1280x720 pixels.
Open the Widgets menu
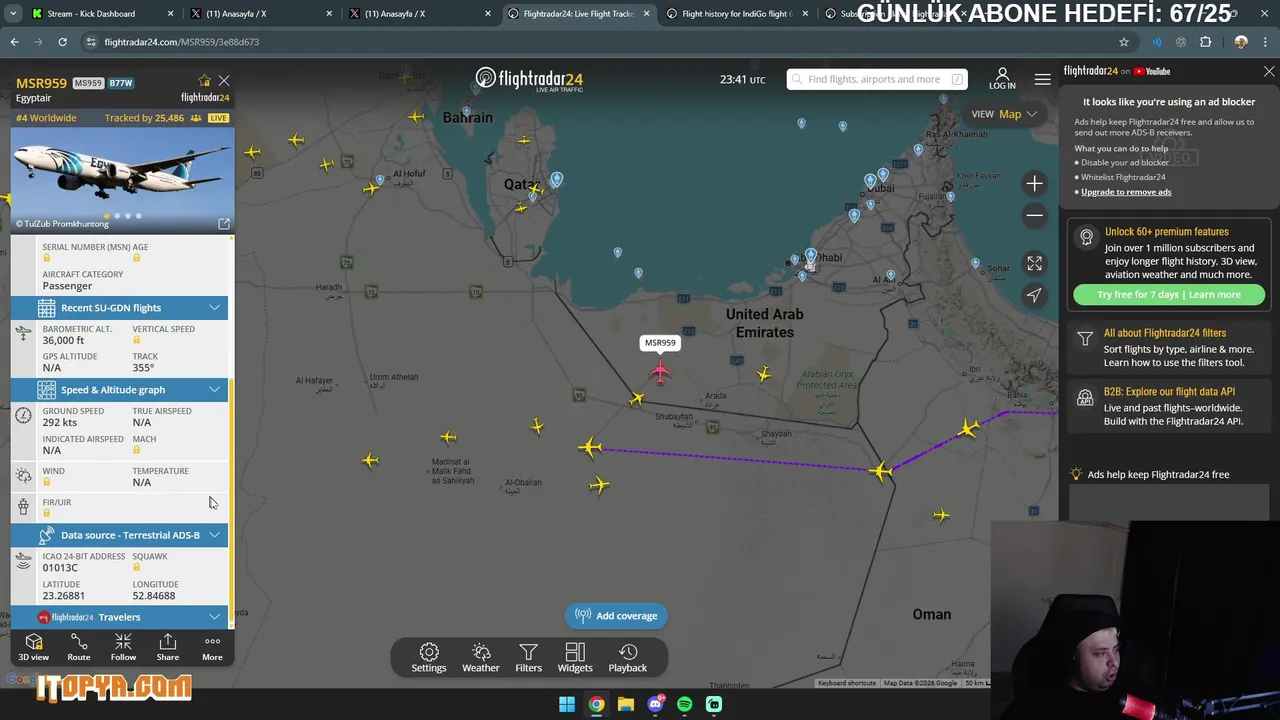(575, 657)
